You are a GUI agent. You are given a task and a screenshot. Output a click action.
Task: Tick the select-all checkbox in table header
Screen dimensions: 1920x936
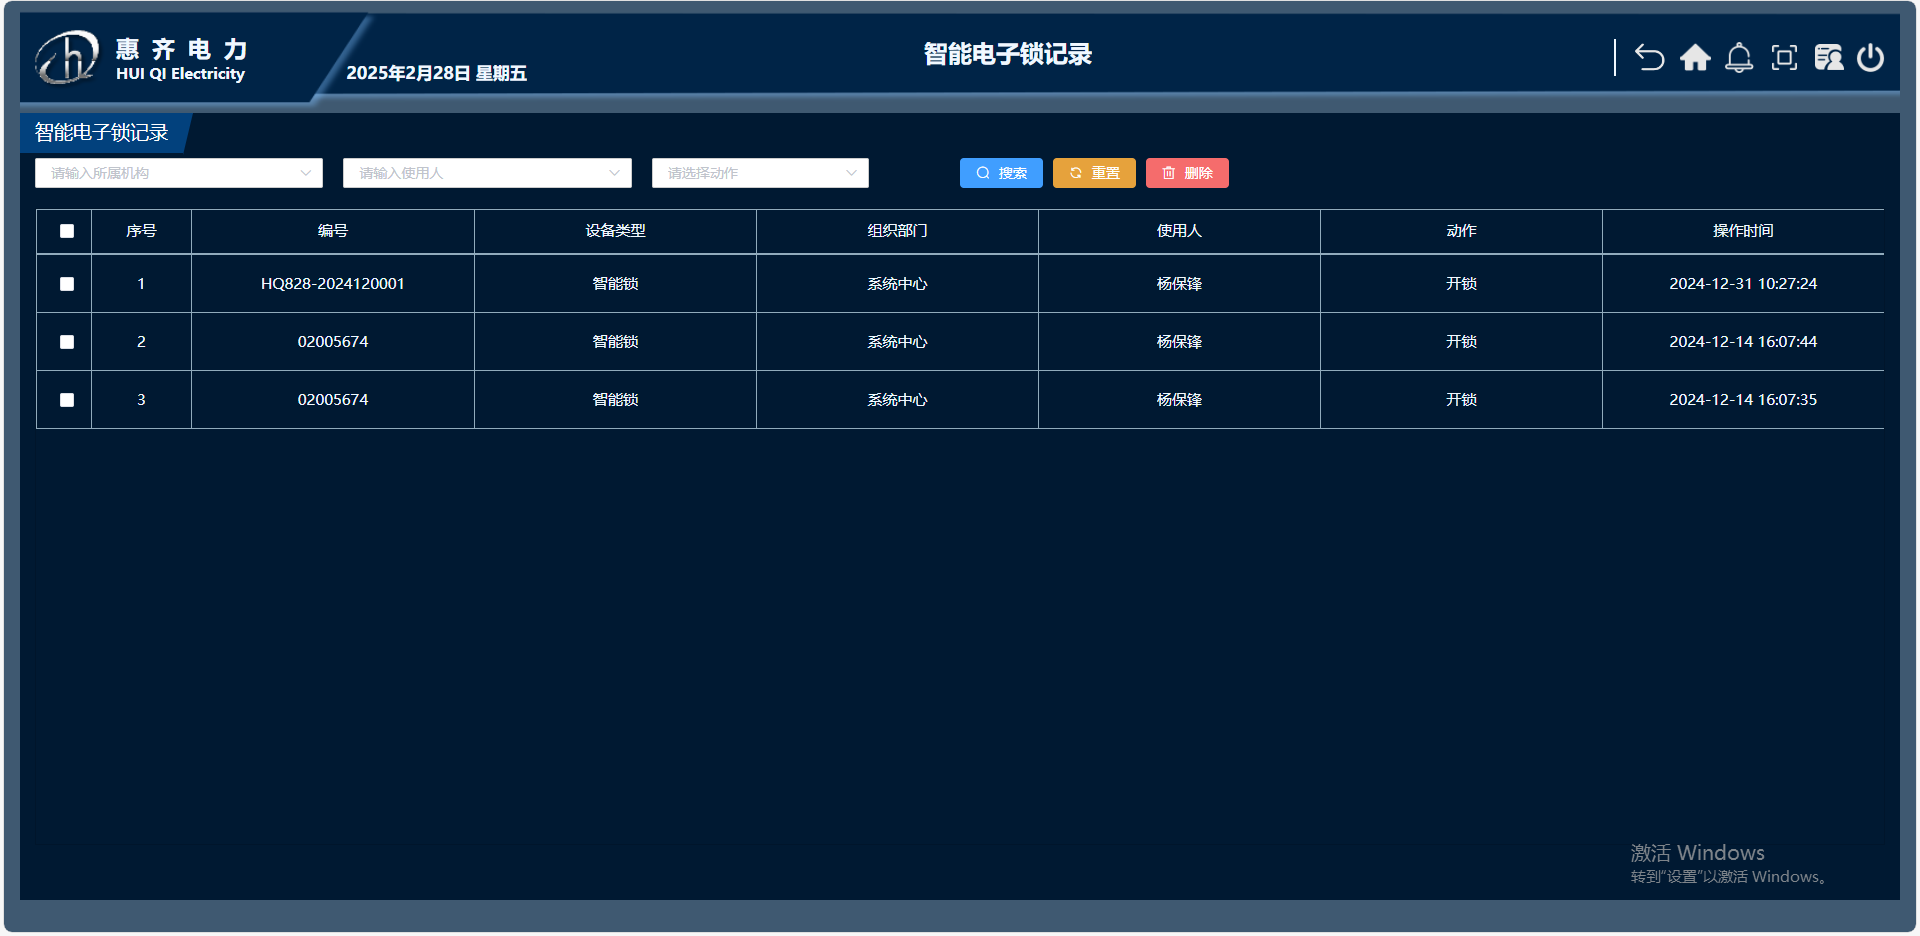(67, 231)
